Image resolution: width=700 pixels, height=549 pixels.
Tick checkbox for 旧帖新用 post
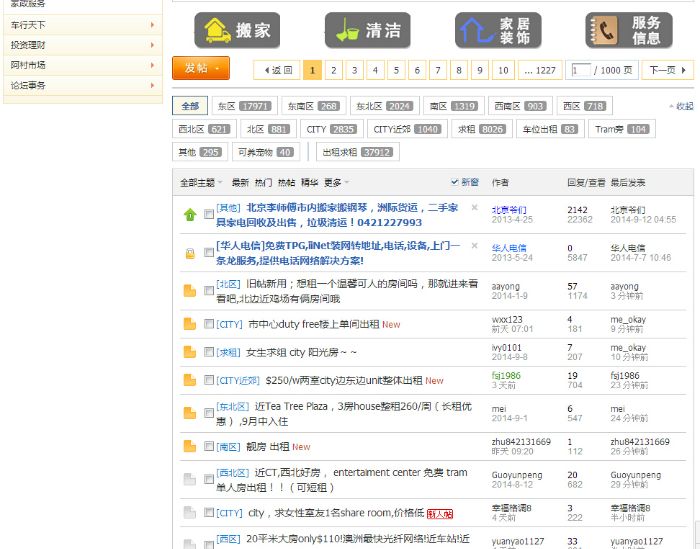point(208,291)
